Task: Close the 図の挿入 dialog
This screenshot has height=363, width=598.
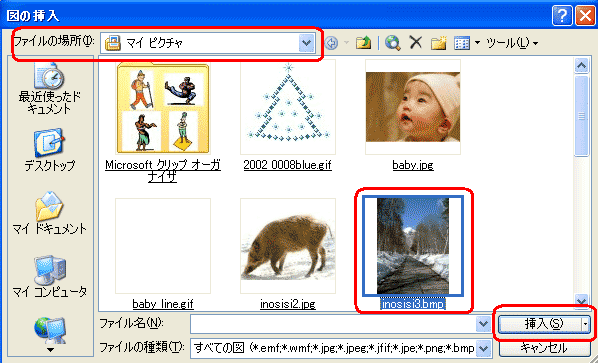Action: [x=585, y=16]
